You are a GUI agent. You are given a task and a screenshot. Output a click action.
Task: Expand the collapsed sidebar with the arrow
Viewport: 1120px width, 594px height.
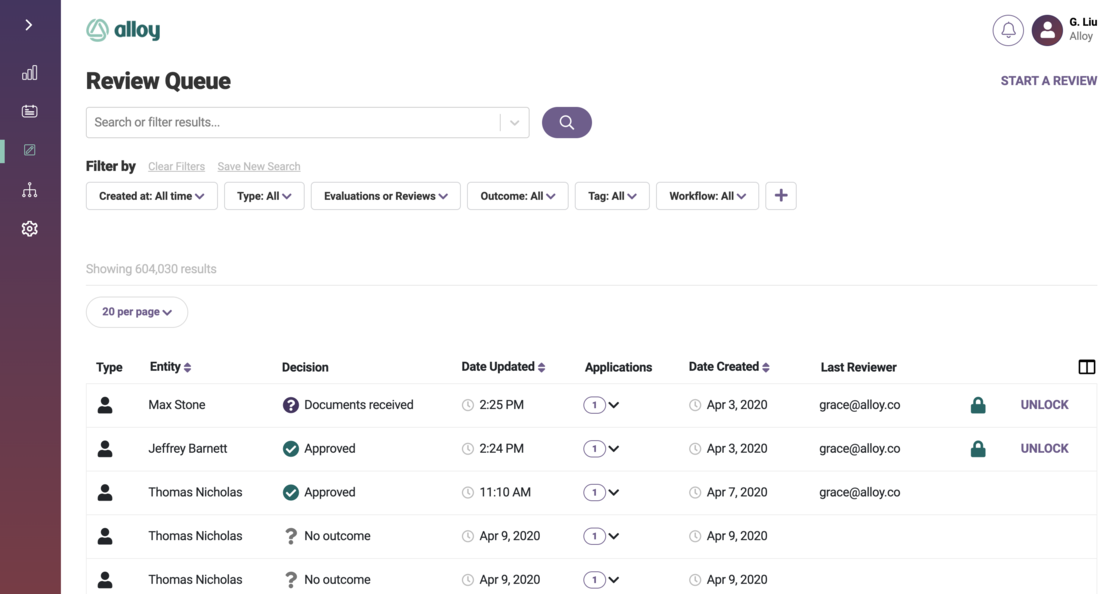29,25
